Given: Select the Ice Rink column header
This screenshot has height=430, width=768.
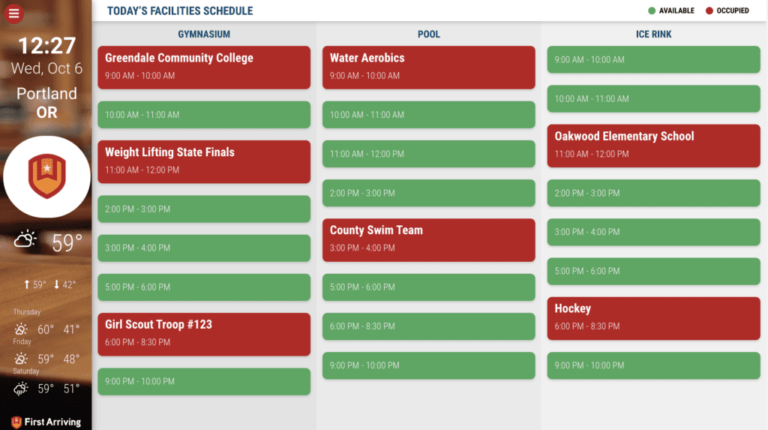Looking at the screenshot, I should [653, 34].
